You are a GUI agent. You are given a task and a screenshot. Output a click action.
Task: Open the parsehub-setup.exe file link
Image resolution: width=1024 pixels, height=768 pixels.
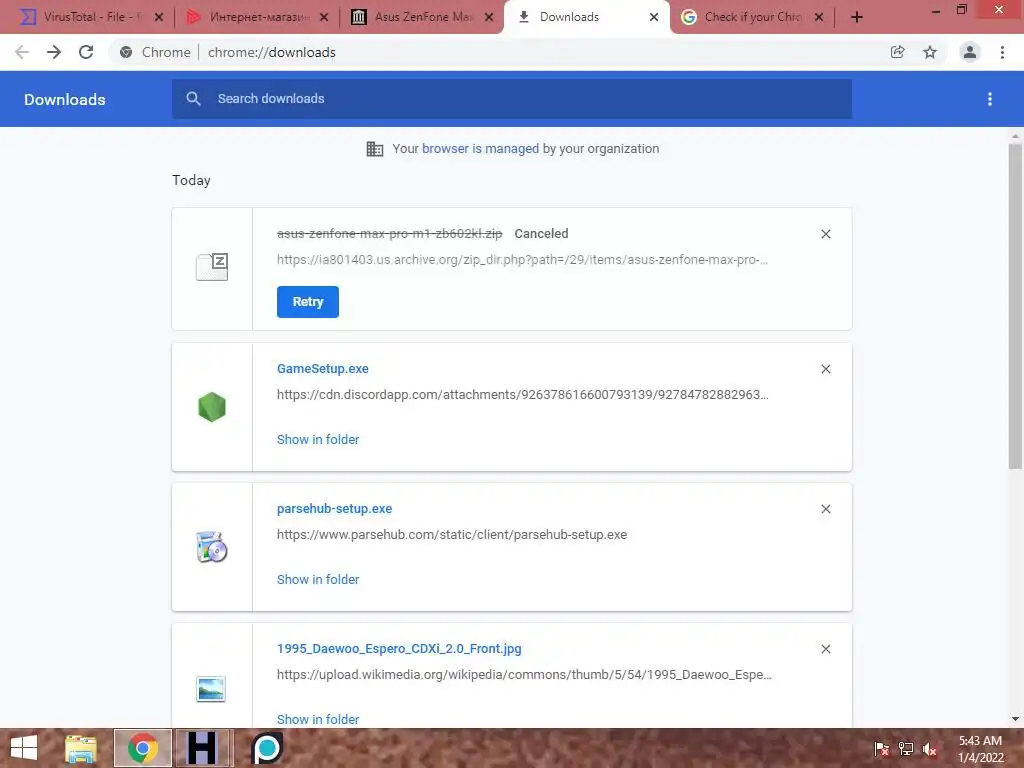[334, 509]
